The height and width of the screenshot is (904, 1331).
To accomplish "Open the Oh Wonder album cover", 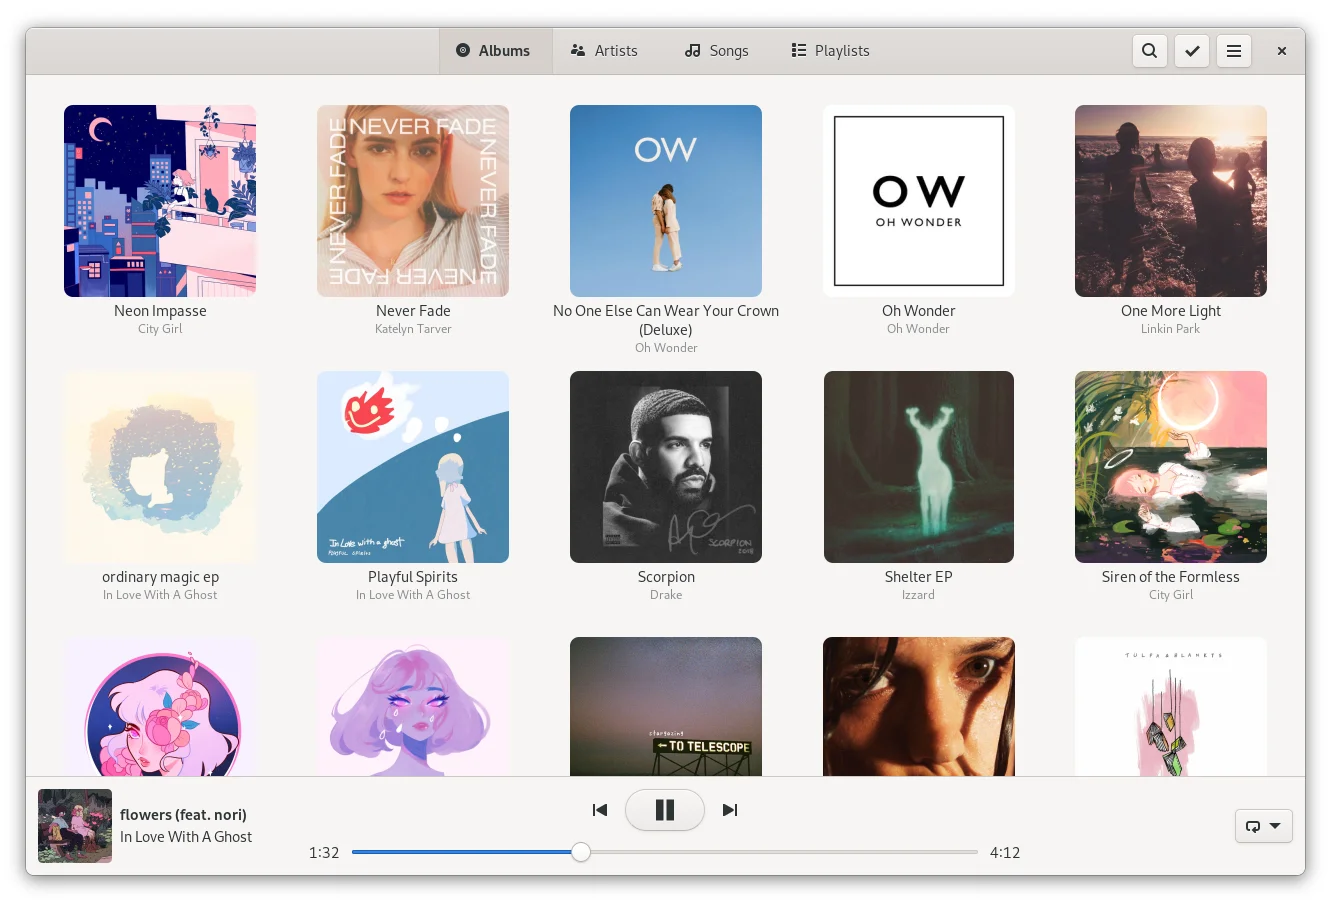I will [x=918, y=201].
